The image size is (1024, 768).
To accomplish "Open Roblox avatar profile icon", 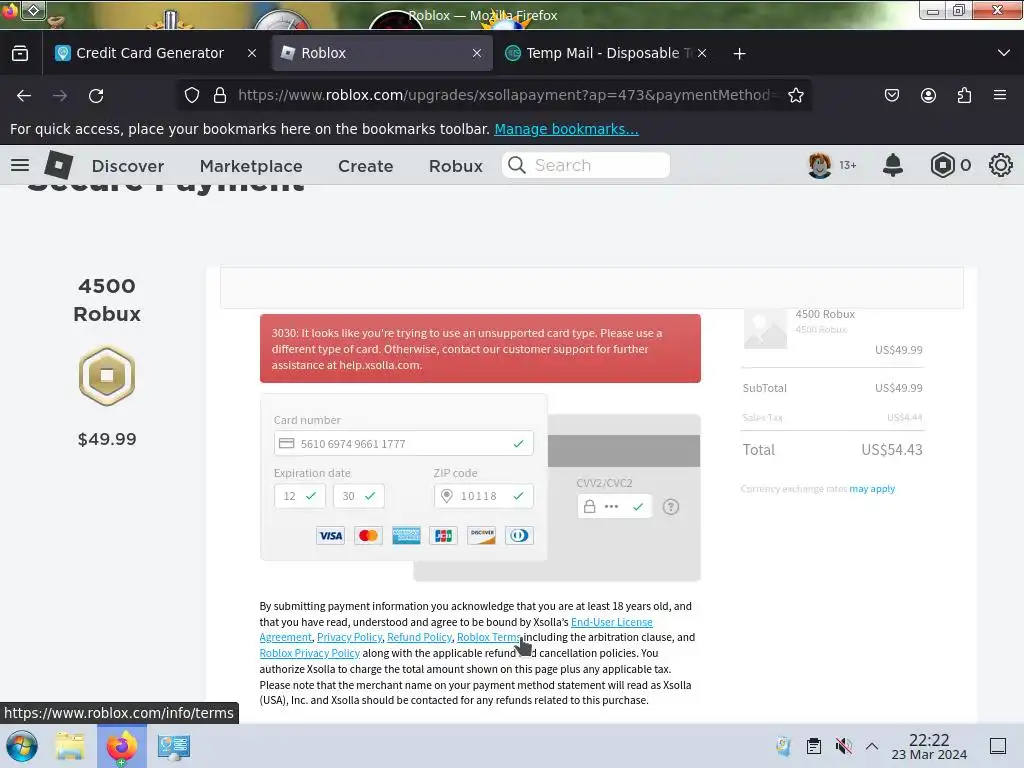I will click(820, 165).
